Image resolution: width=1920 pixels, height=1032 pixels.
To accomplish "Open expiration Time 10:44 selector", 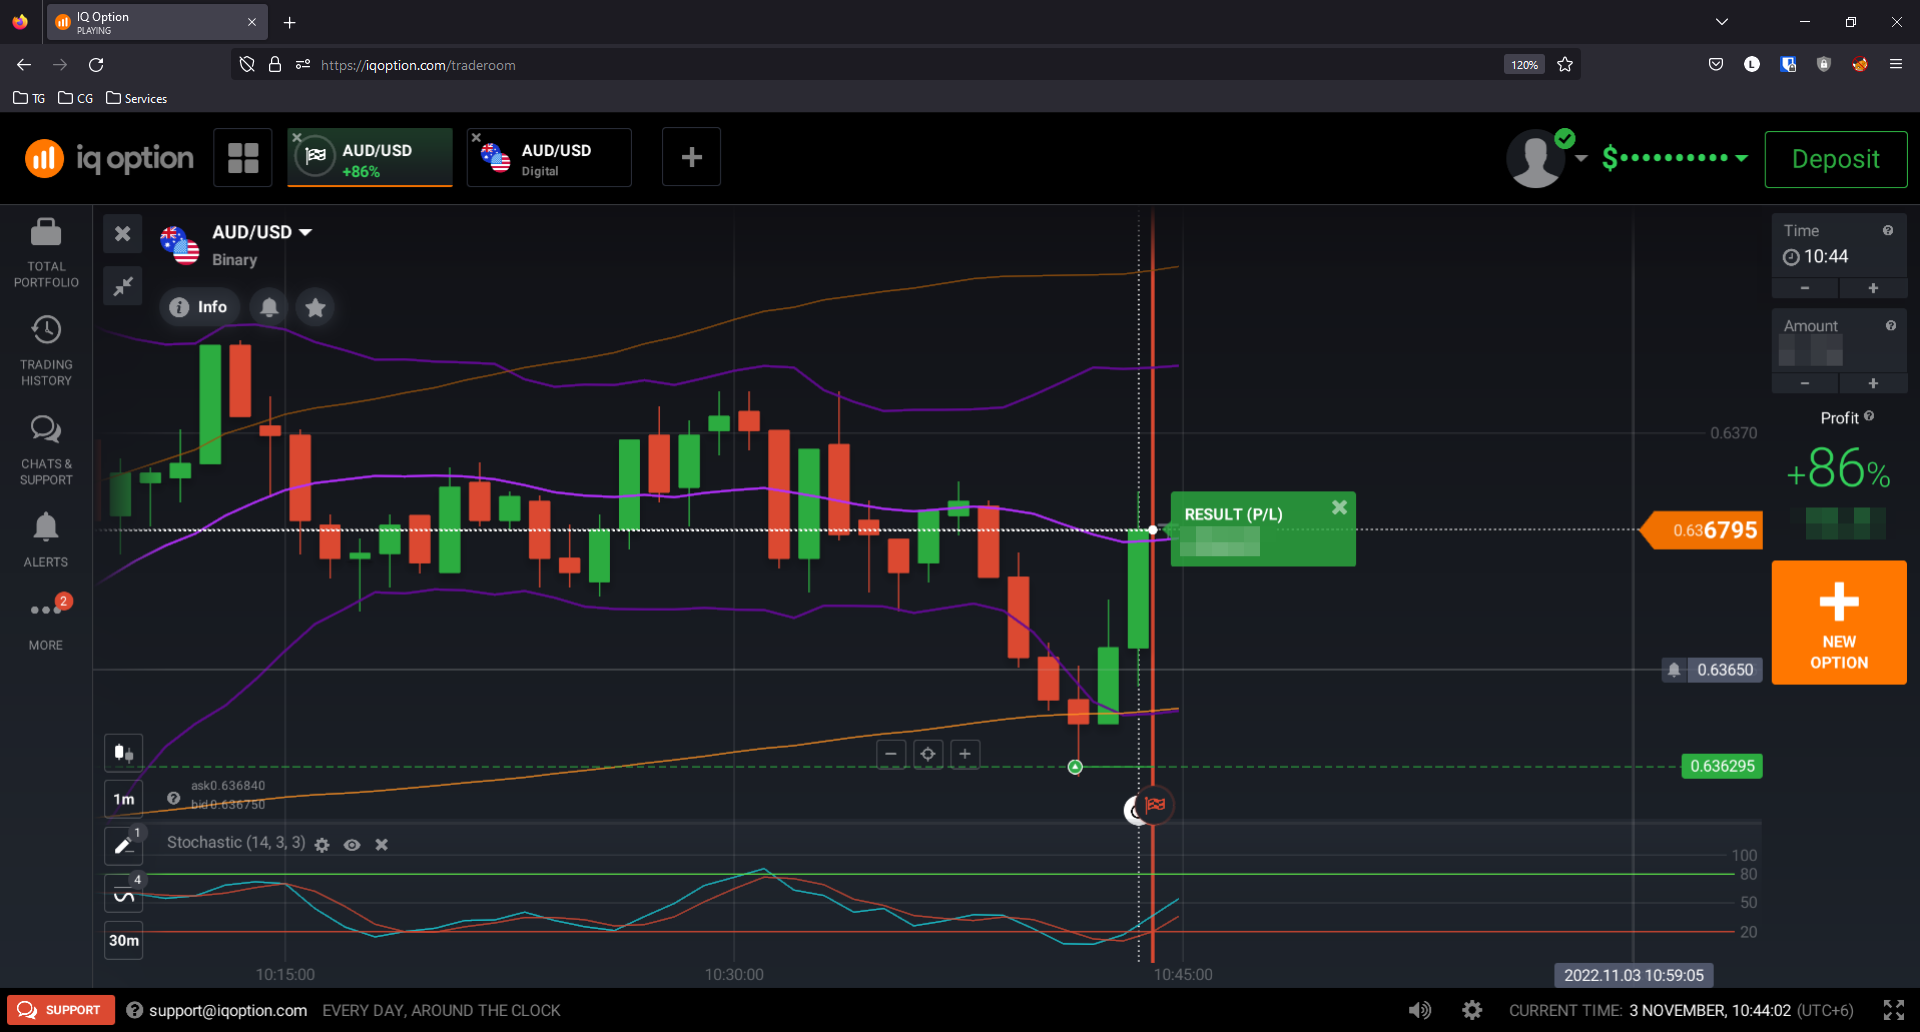I will [x=1839, y=245].
